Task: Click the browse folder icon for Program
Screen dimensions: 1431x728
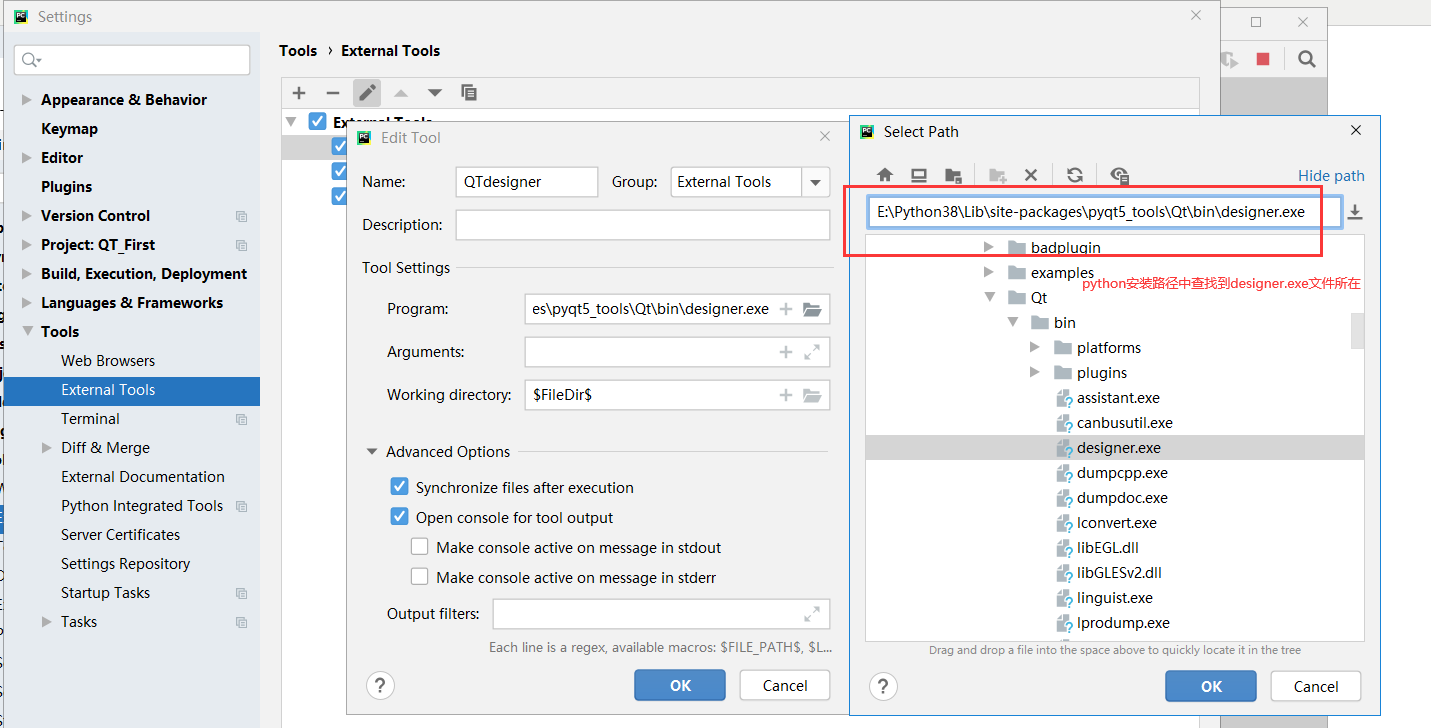Action: pyautogui.click(x=812, y=310)
